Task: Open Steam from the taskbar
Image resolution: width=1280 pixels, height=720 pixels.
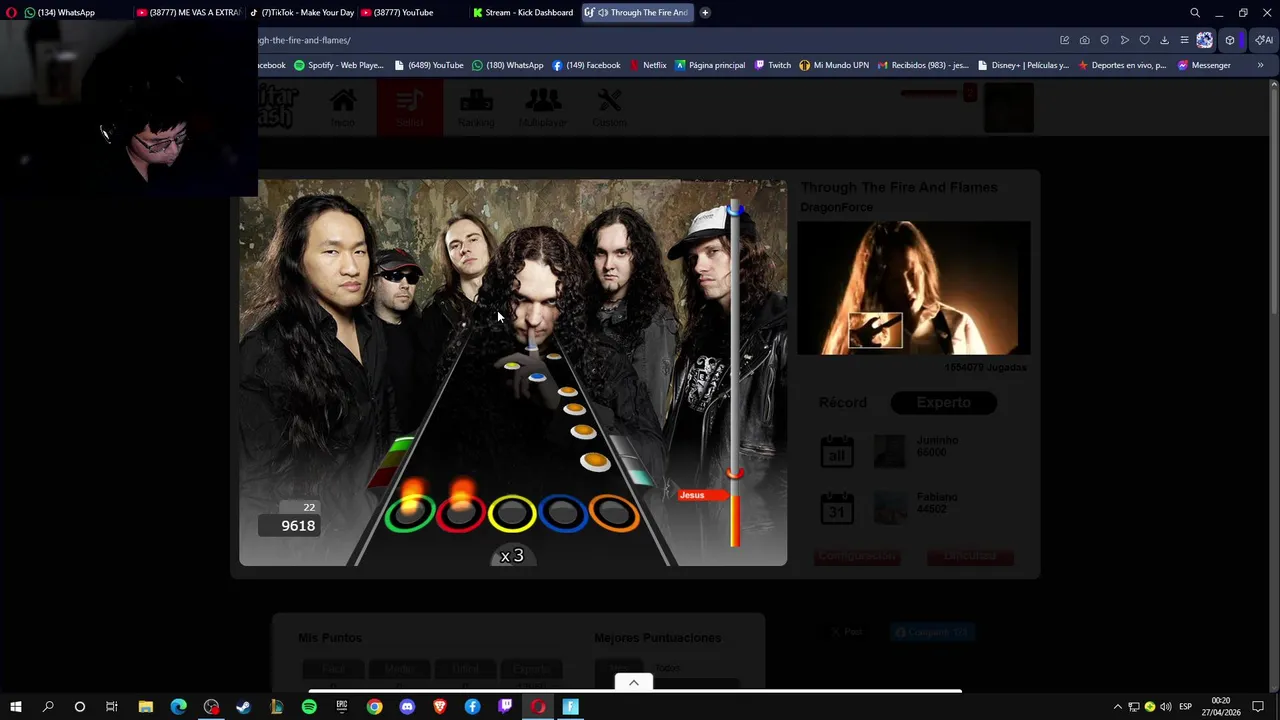Action: click(x=243, y=707)
